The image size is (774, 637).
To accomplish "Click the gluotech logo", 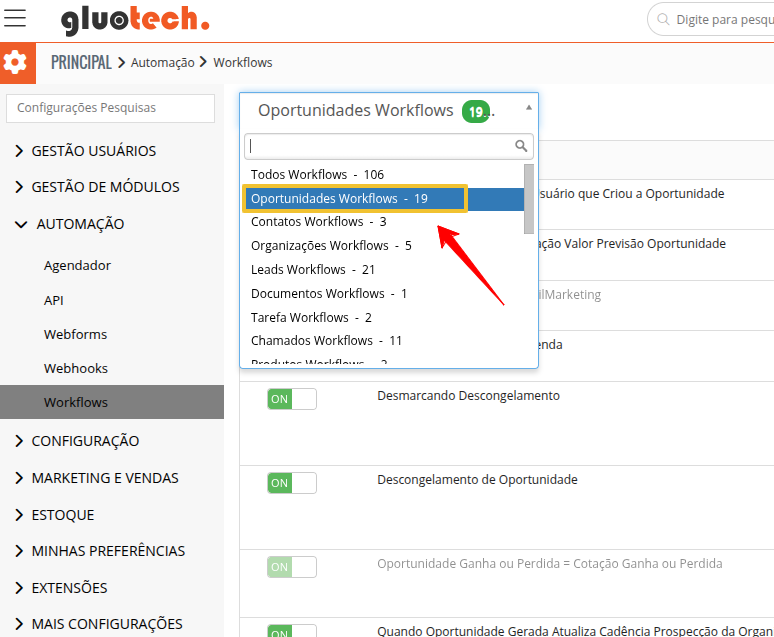I will (x=135, y=20).
